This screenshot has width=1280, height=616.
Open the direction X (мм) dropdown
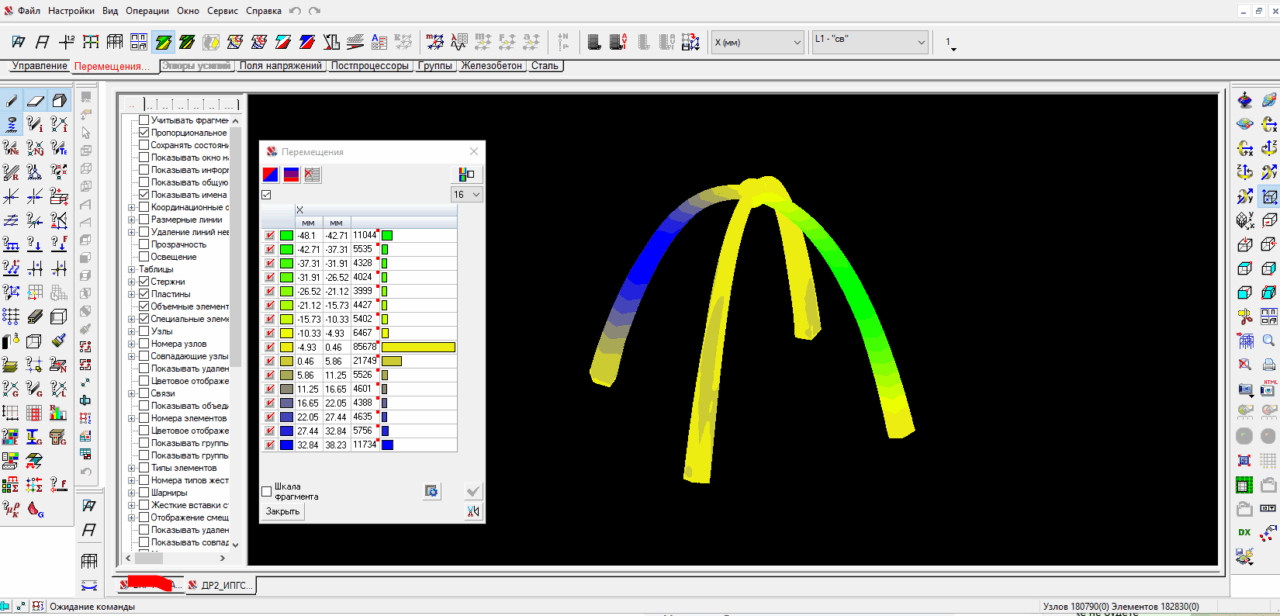(x=757, y=42)
